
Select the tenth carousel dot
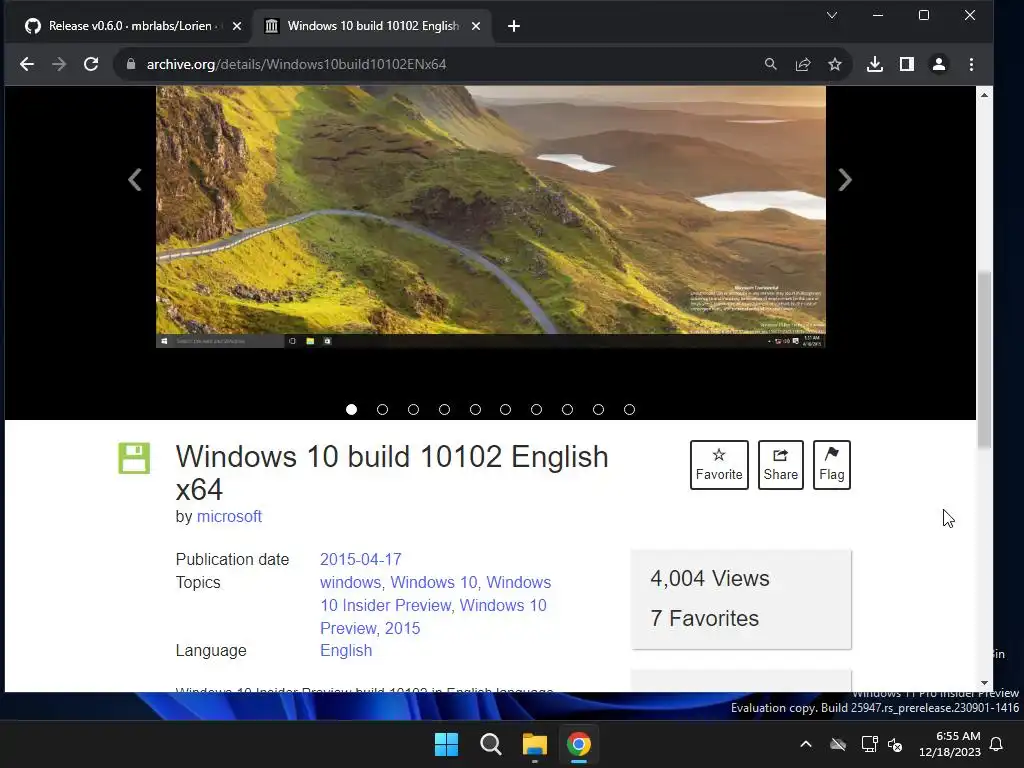point(630,409)
